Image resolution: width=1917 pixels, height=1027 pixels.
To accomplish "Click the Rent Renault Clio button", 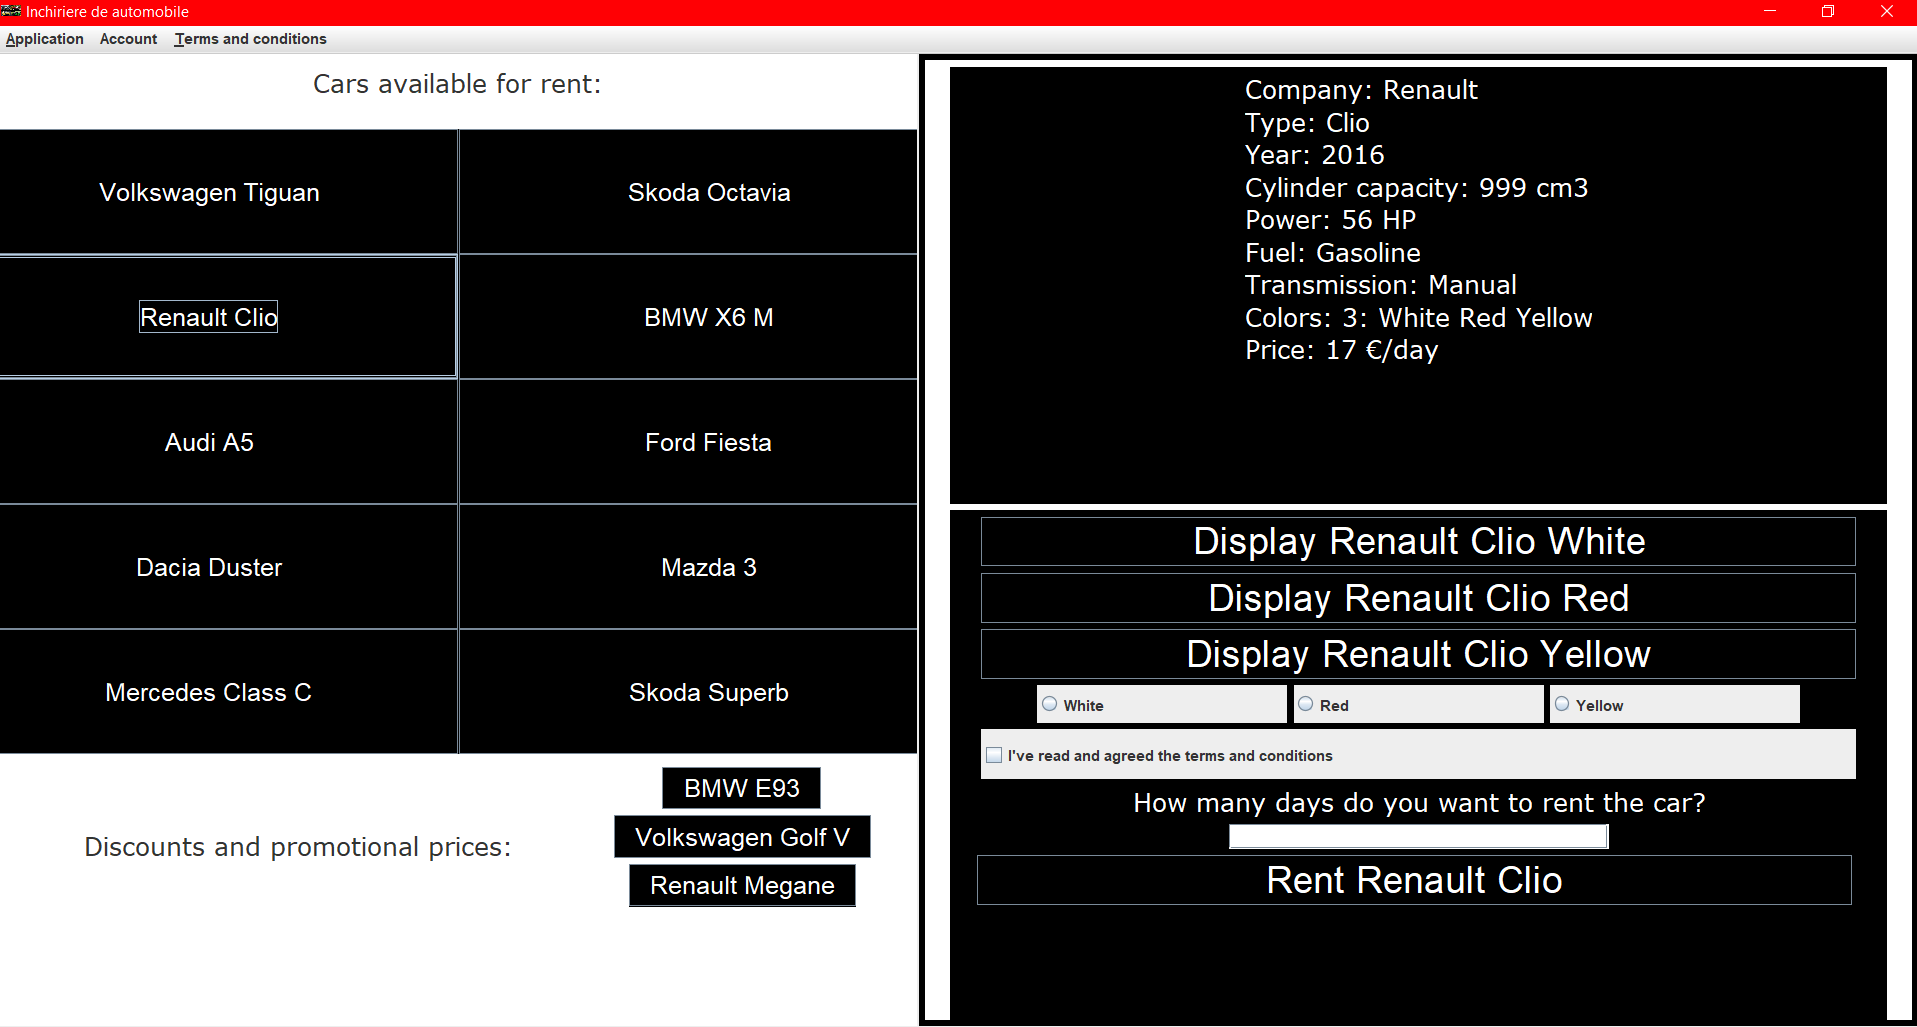I will pyautogui.click(x=1414, y=880).
